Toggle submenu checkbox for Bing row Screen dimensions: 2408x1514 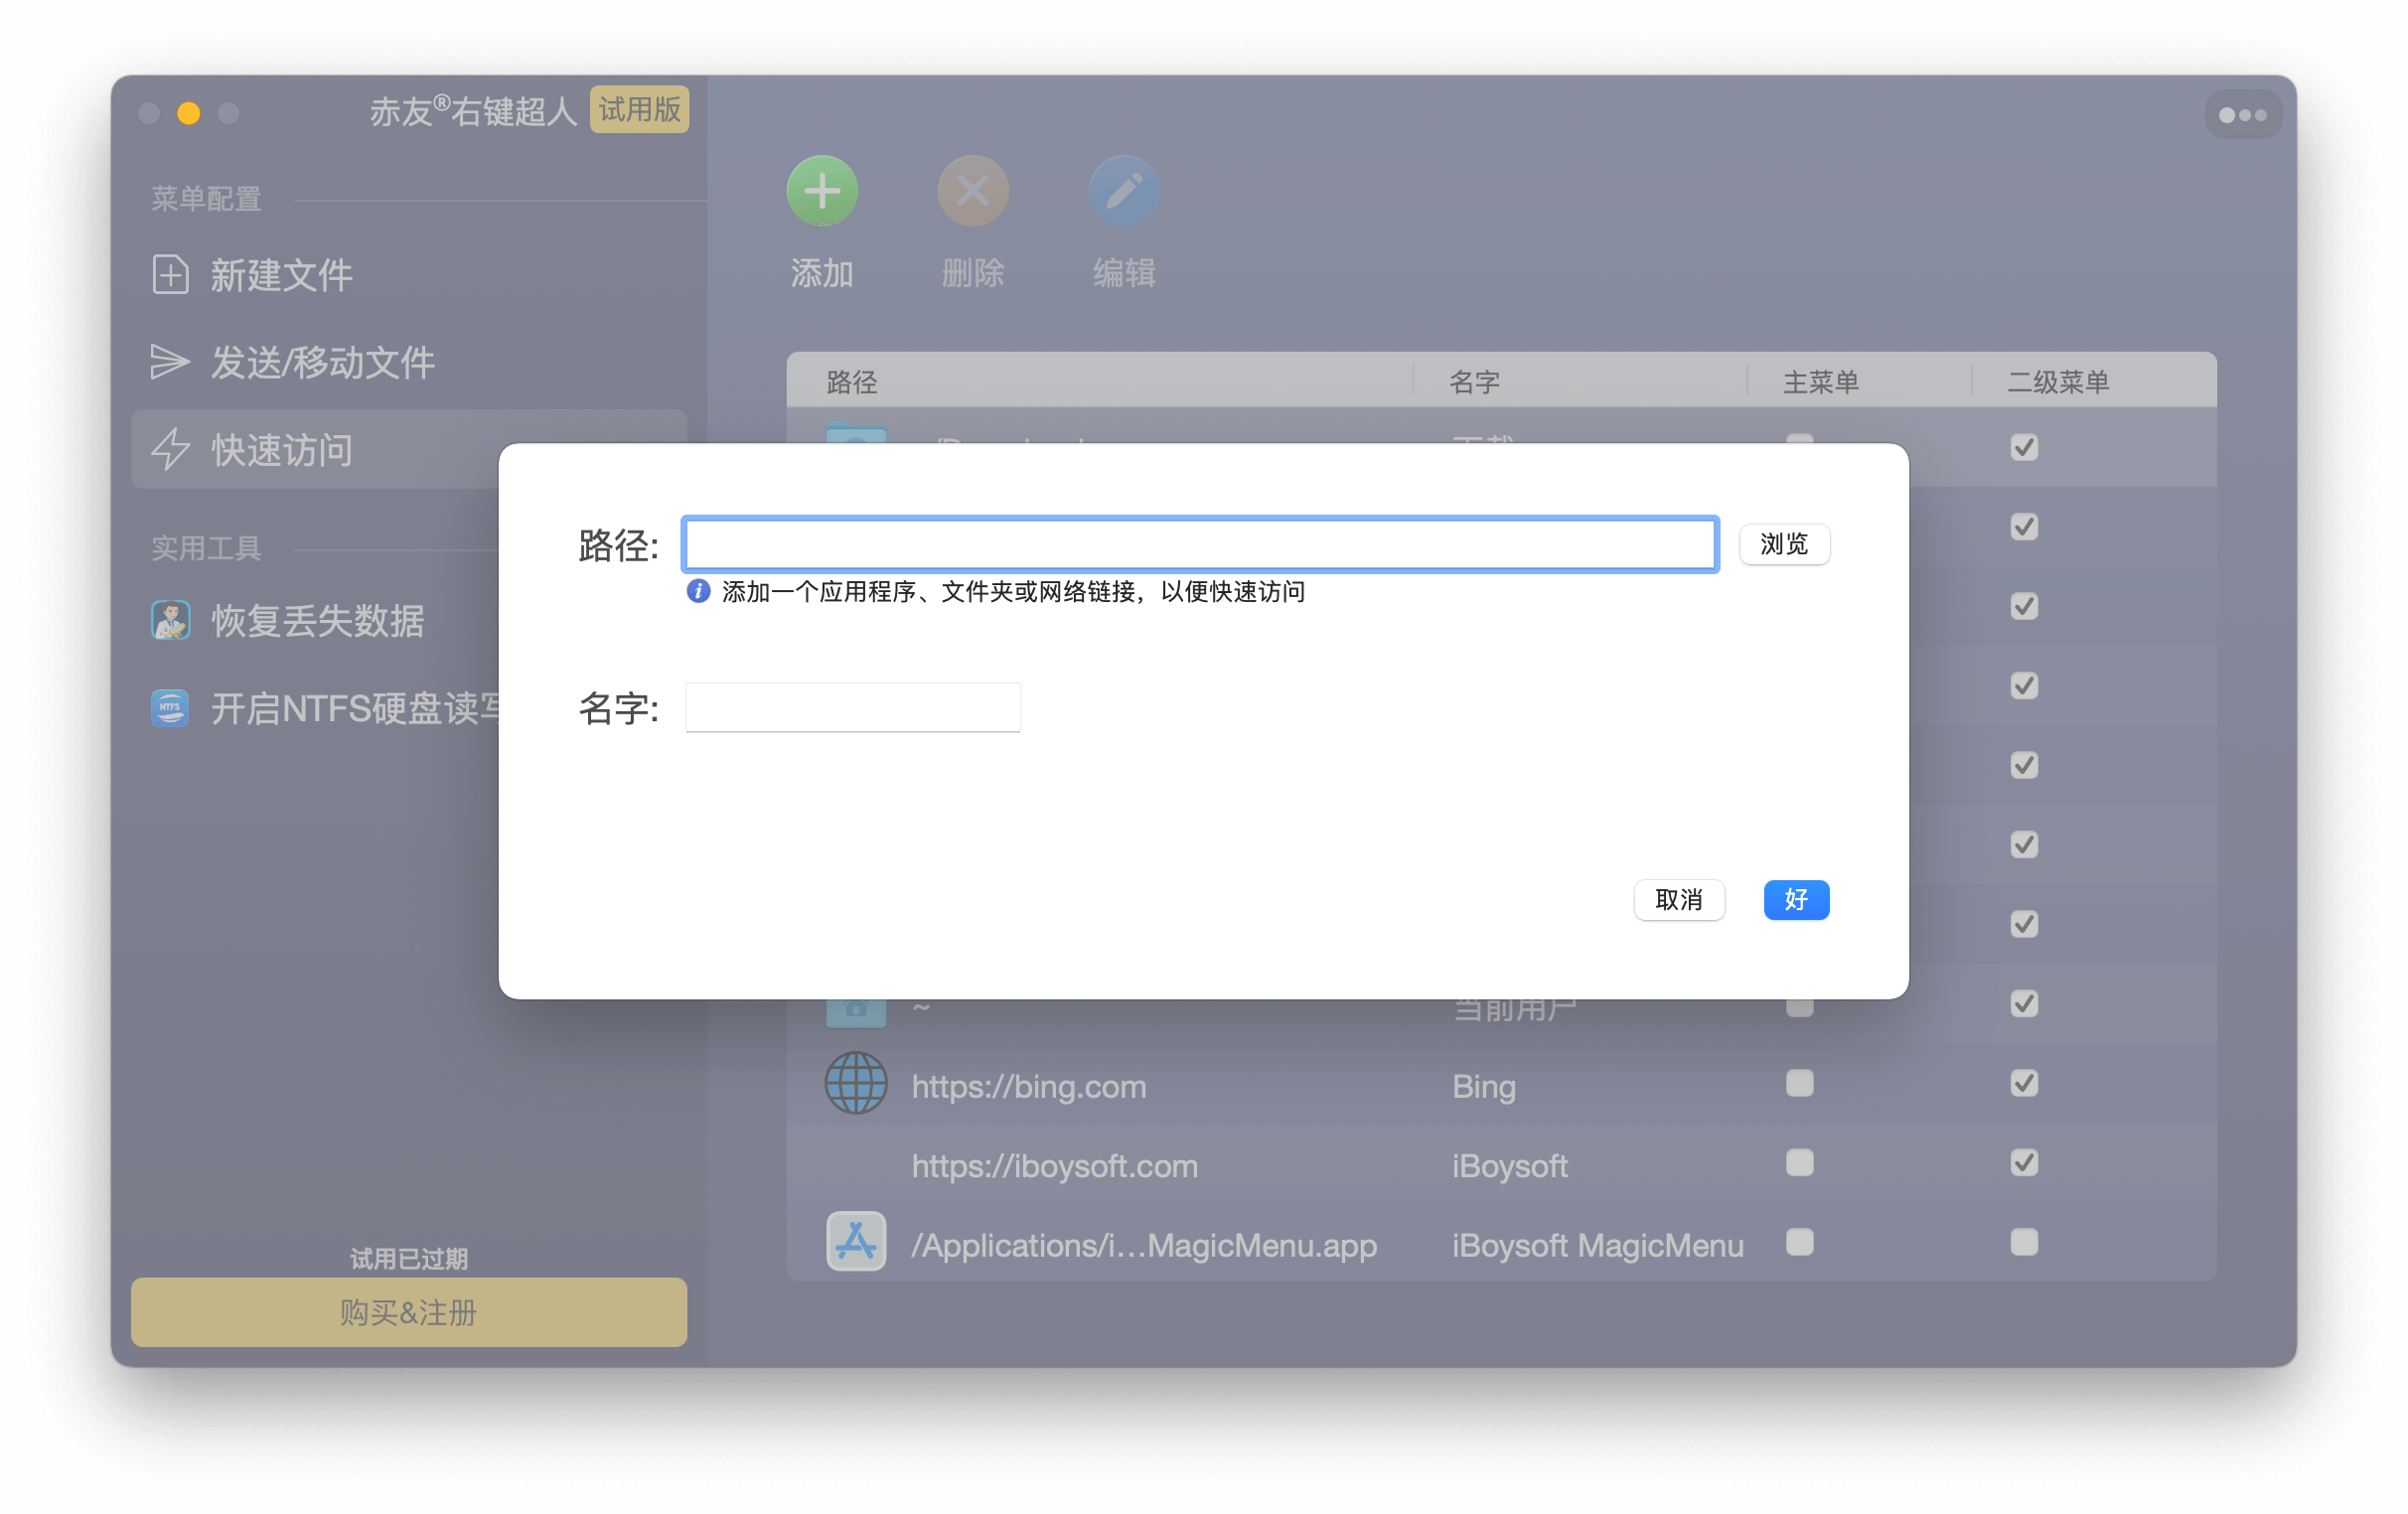tap(2024, 1084)
